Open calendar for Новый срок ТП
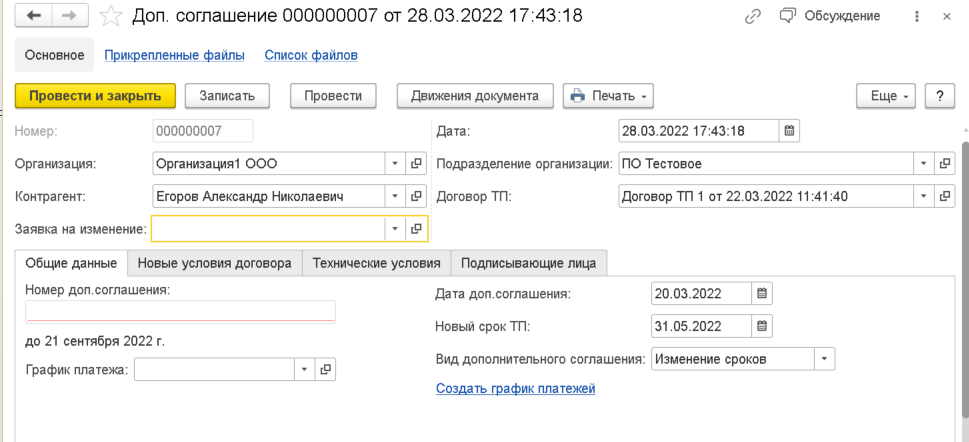Screen dimensions: 969x442 coord(762,326)
